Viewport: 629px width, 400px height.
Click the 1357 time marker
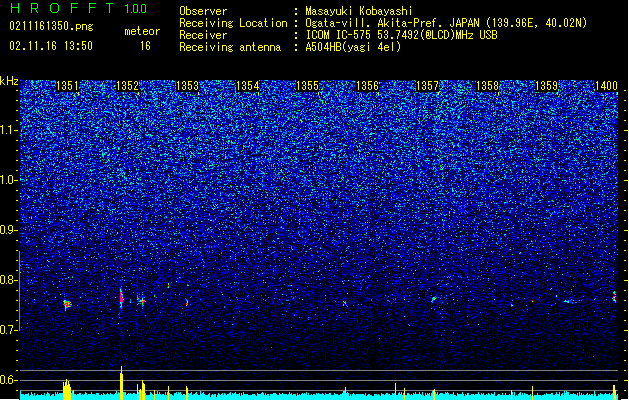pyautogui.click(x=428, y=86)
